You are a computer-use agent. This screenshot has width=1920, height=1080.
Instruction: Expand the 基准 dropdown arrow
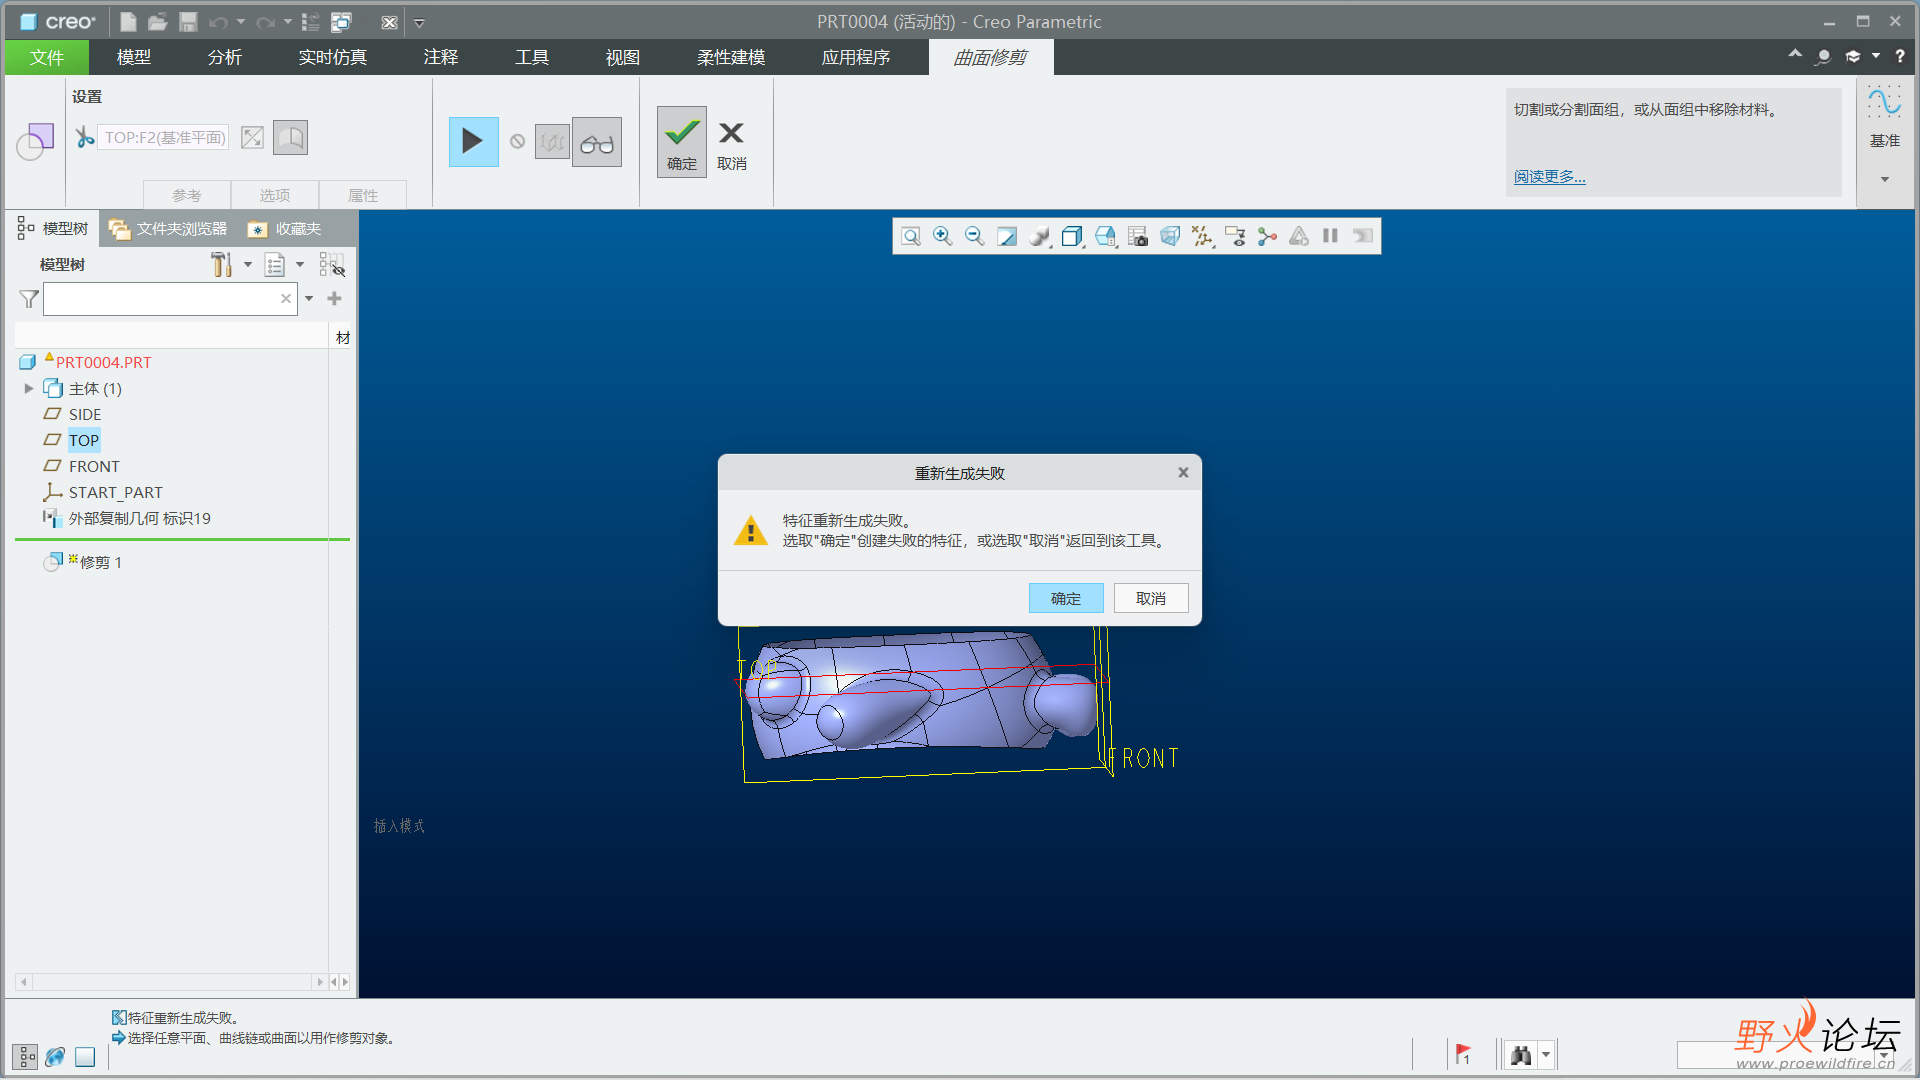point(1885,180)
